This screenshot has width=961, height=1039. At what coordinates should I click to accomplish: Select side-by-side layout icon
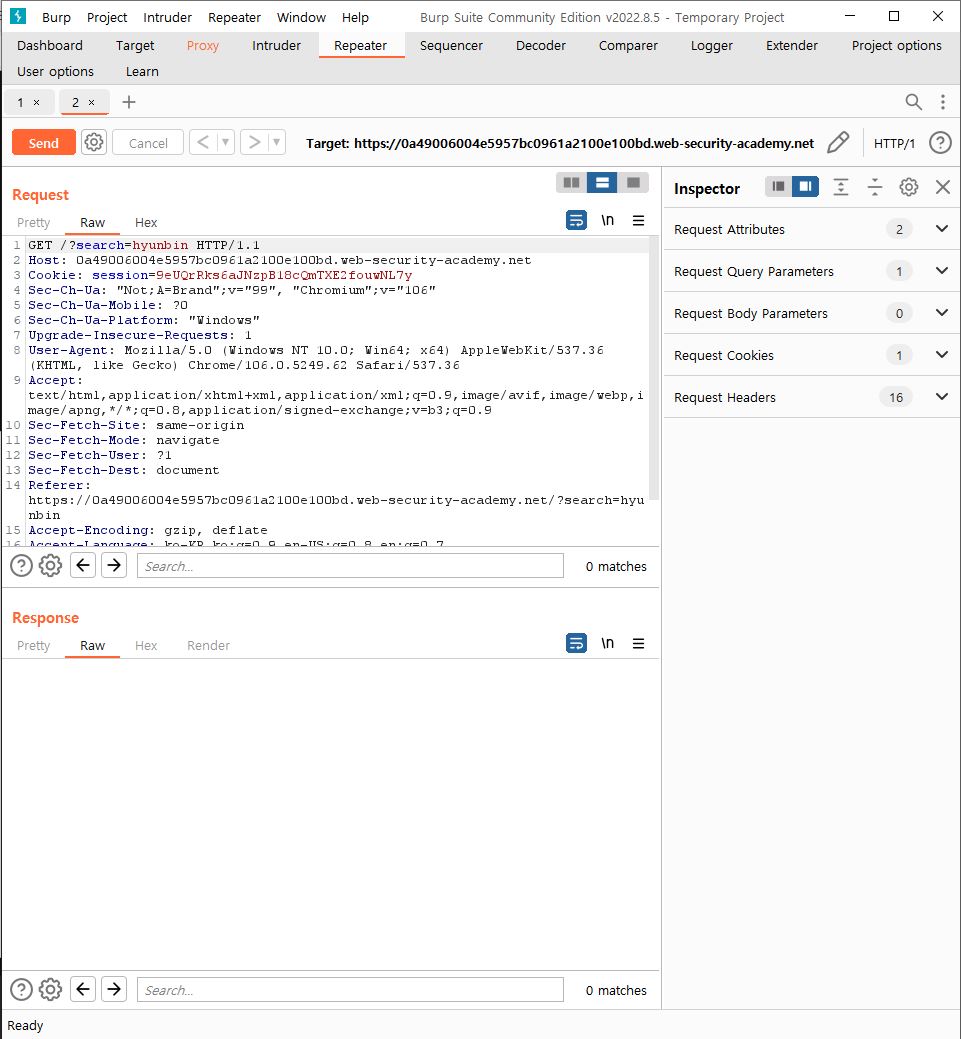click(571, 183)
